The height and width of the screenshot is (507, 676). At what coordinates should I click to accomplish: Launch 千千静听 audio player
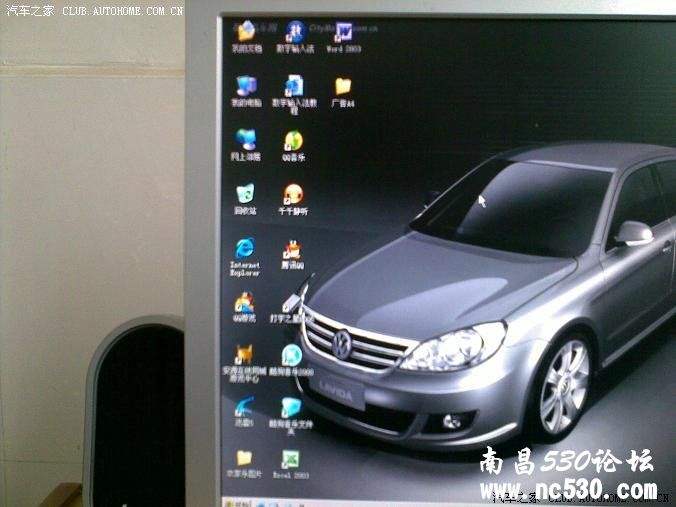point(293,194)
